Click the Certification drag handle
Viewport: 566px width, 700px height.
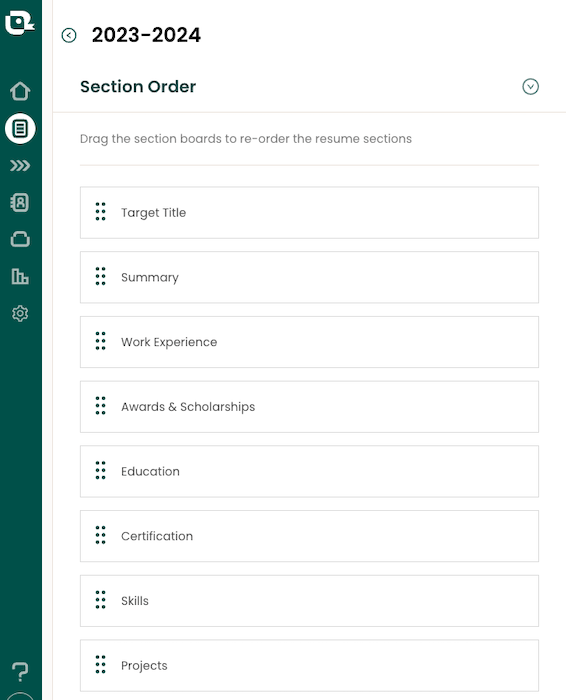click(100, 535)
